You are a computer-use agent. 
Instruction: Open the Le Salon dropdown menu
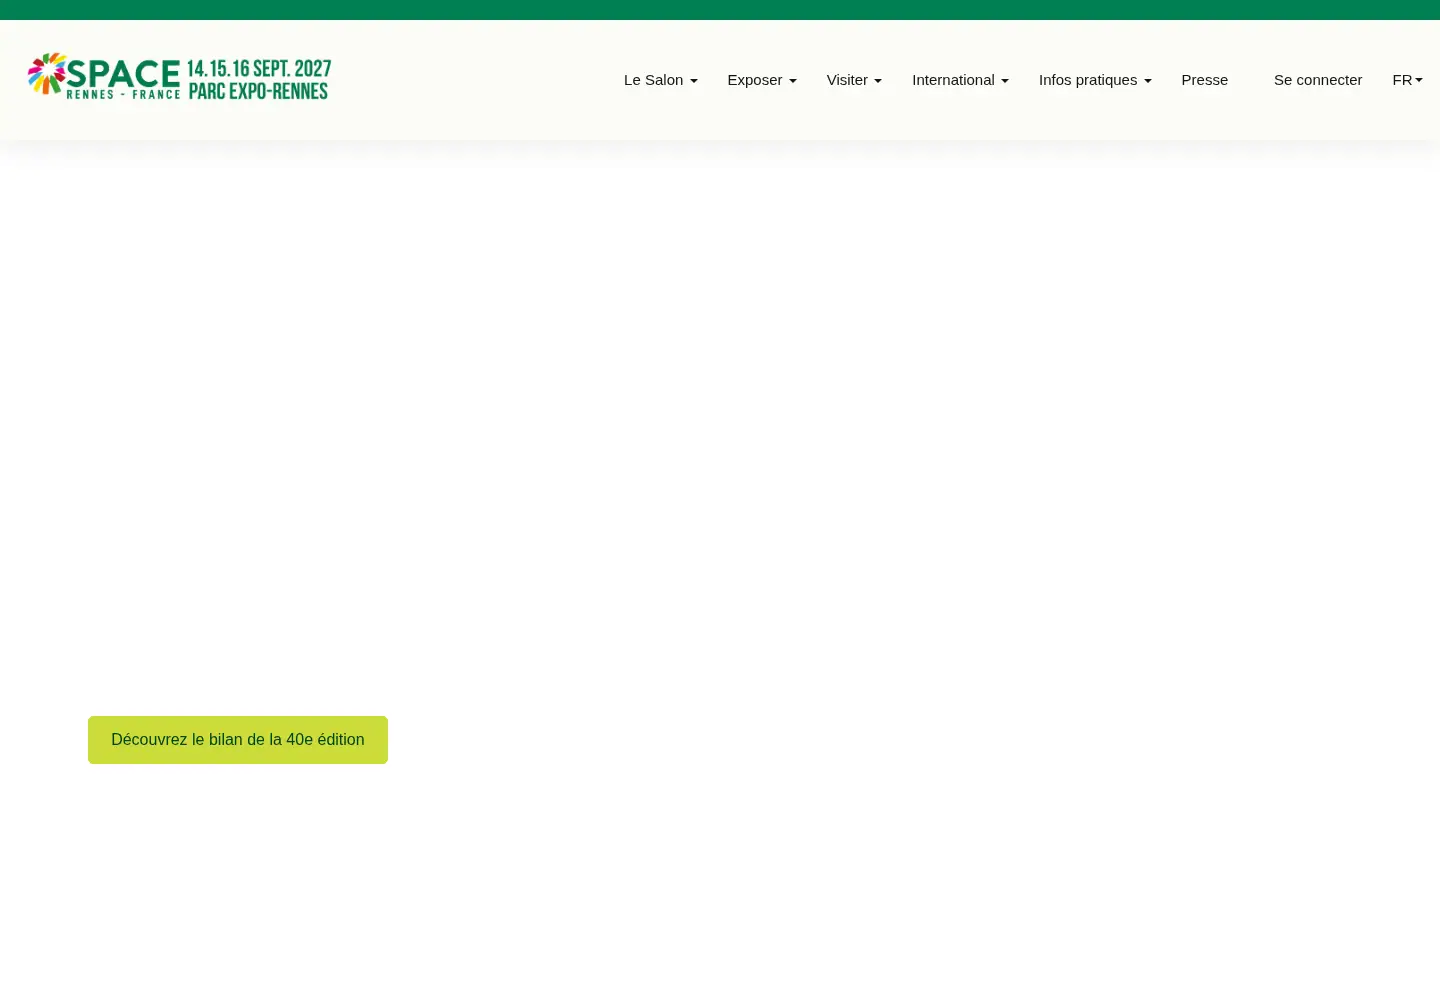661,80
